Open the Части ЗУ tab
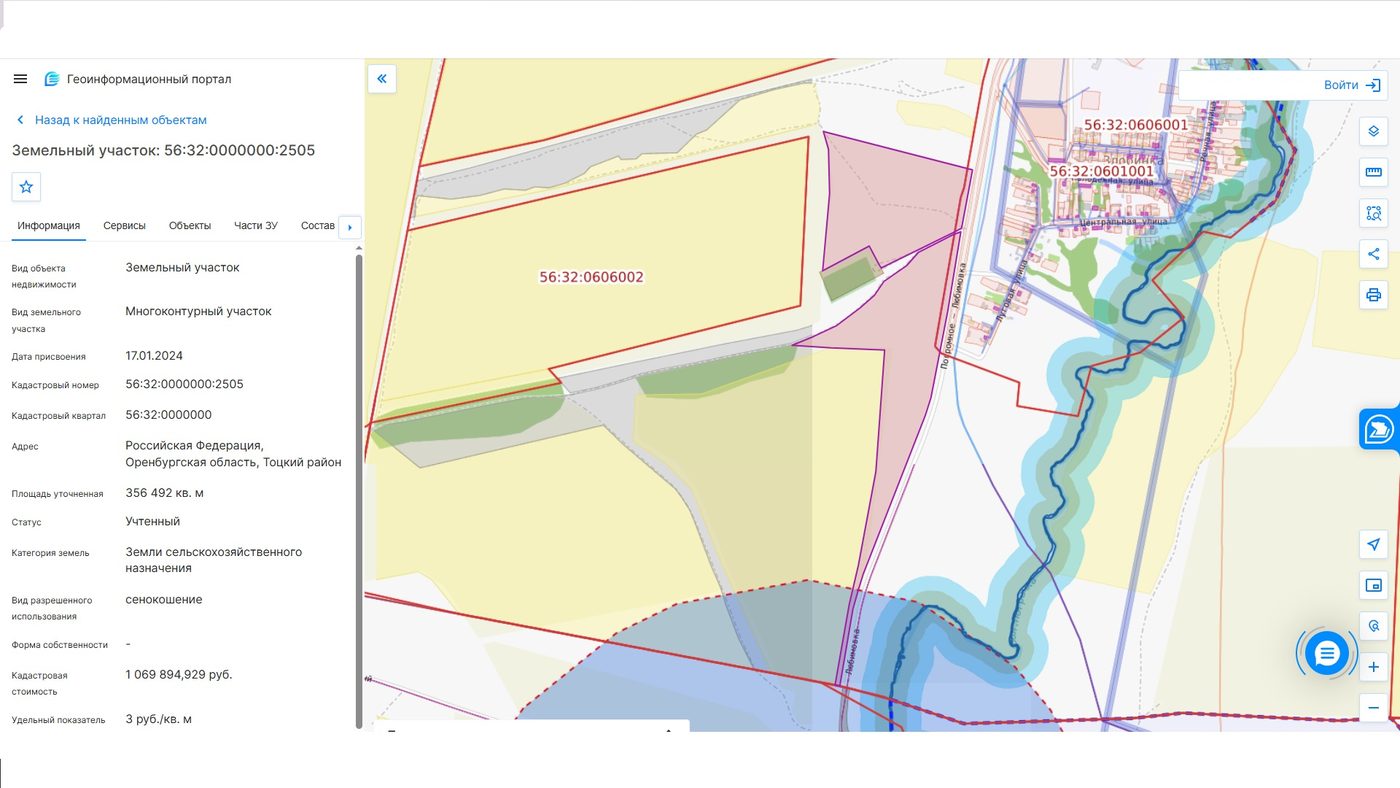 click(x=256, y=226)
